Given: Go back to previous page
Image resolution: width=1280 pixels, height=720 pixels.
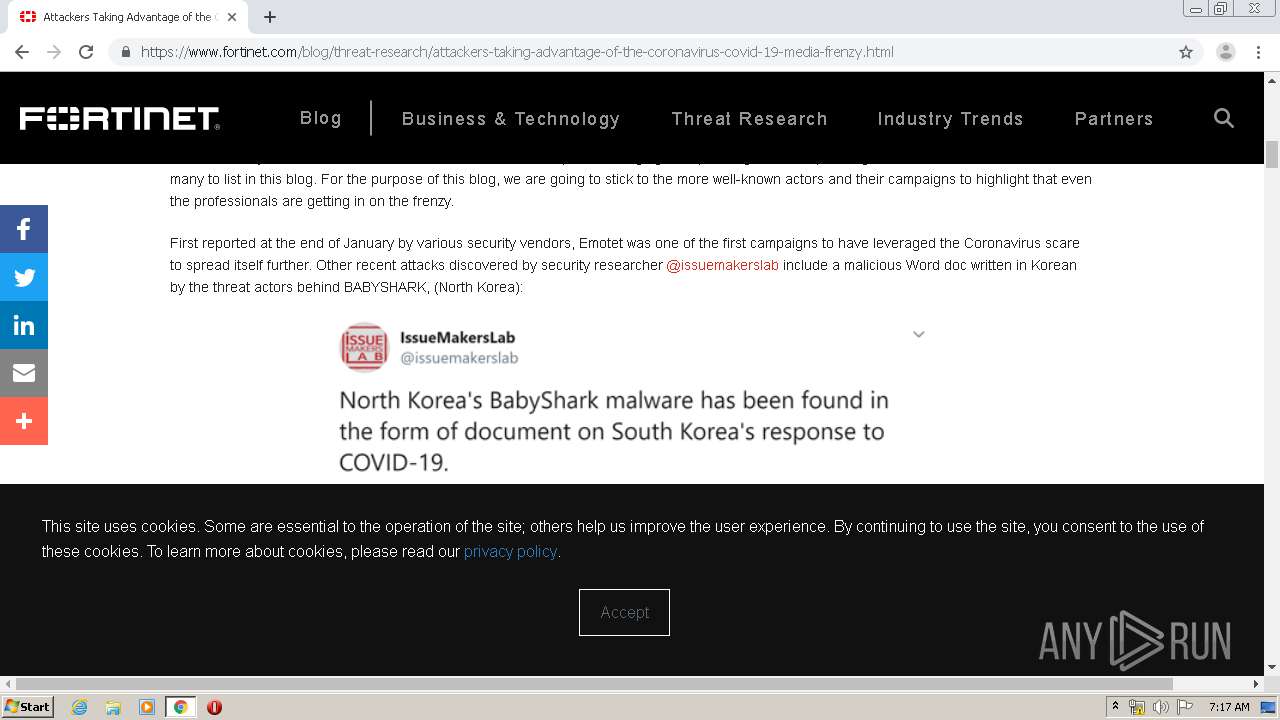Looking at the screenshot, I should pos(22,52).
